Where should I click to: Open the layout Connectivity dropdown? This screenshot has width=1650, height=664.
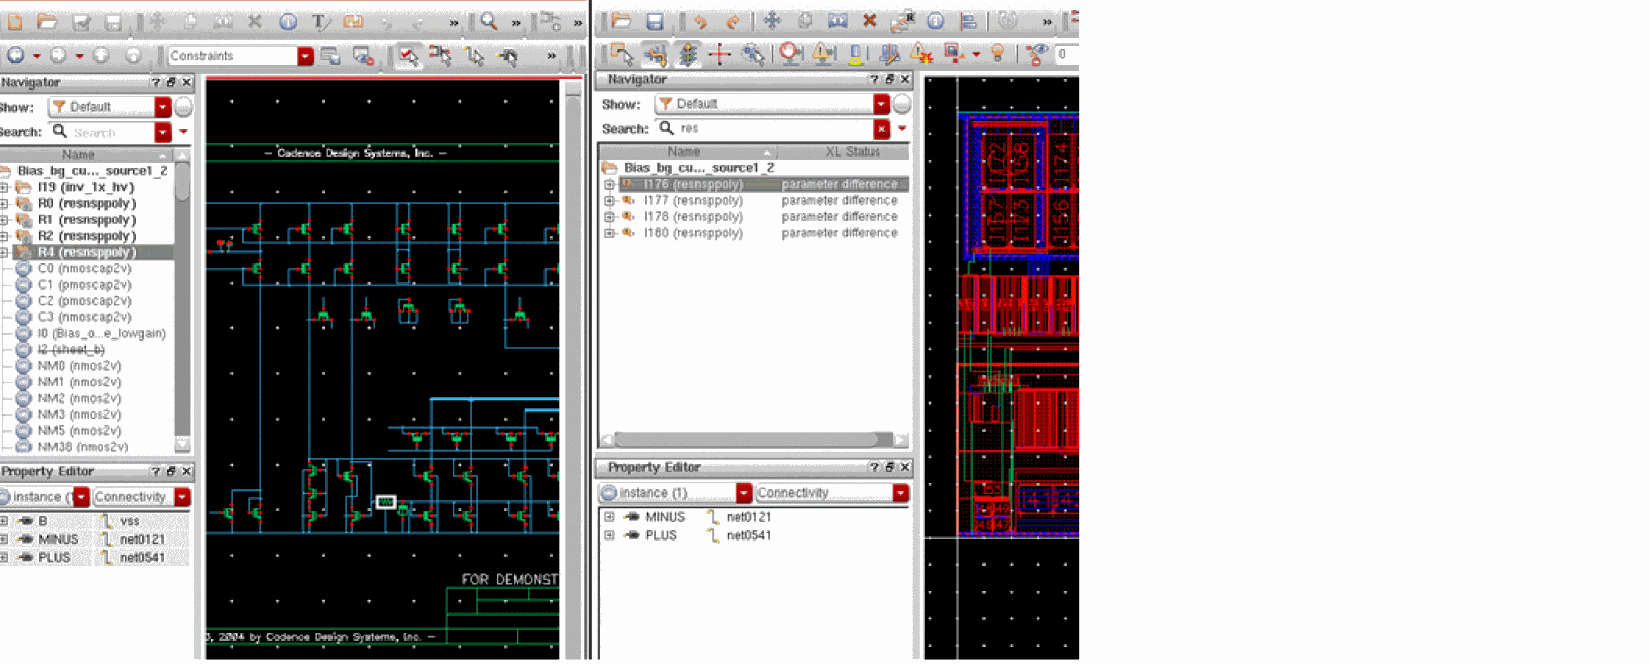pyautogui.click(x=900, y=493)
